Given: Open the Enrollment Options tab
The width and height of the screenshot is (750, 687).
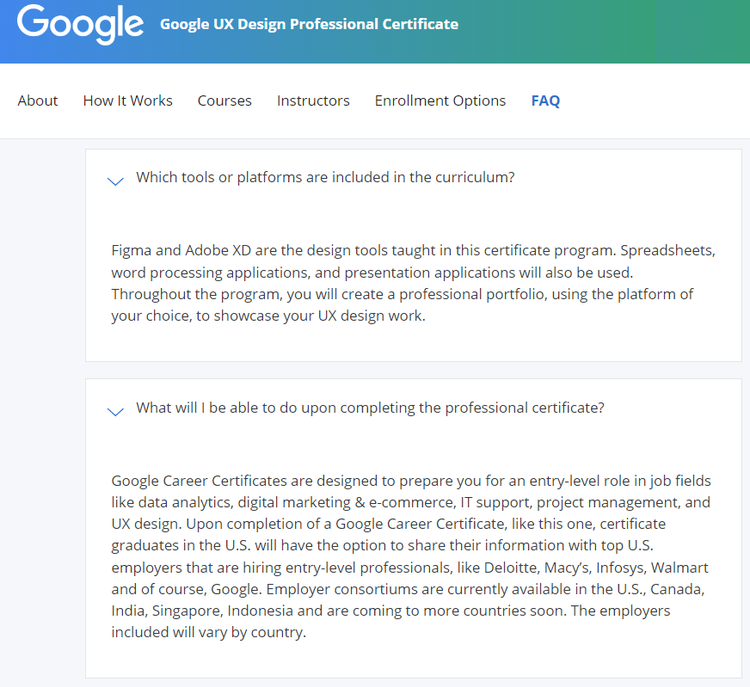Looking at the screenshot, I should [x=440, y=100].
